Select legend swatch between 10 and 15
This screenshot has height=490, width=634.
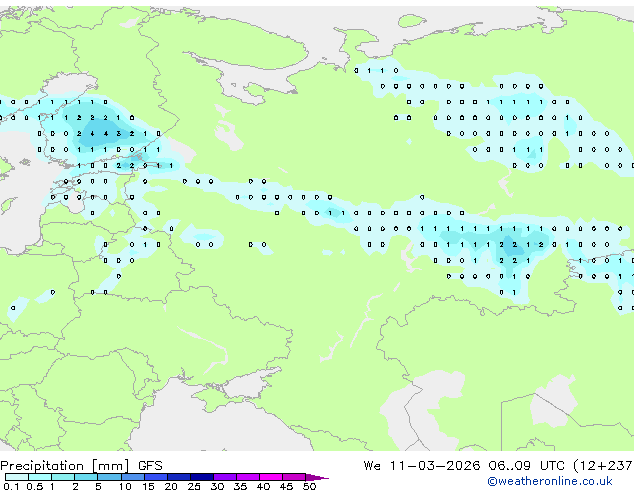pyautogui.click(x=133, y=477)
